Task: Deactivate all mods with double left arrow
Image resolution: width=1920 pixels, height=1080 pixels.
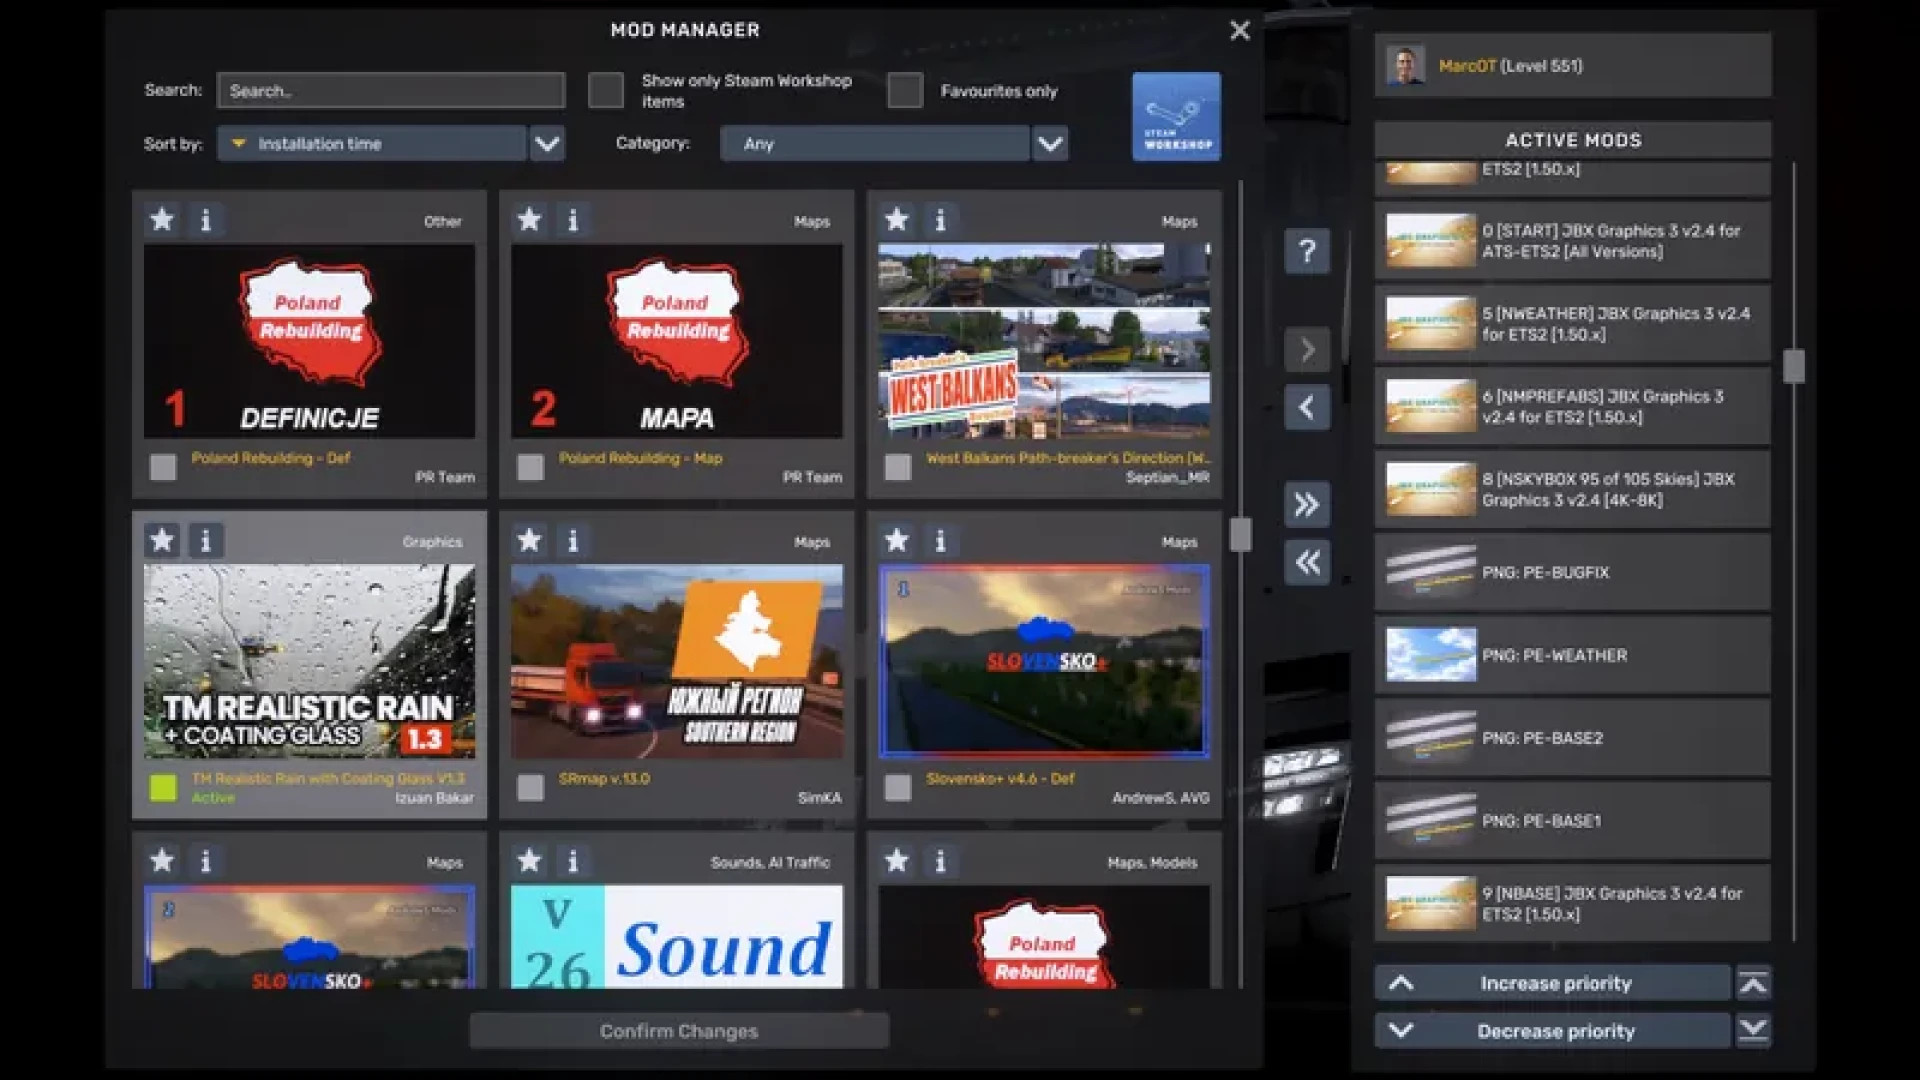Action: tap(1307, 562)
